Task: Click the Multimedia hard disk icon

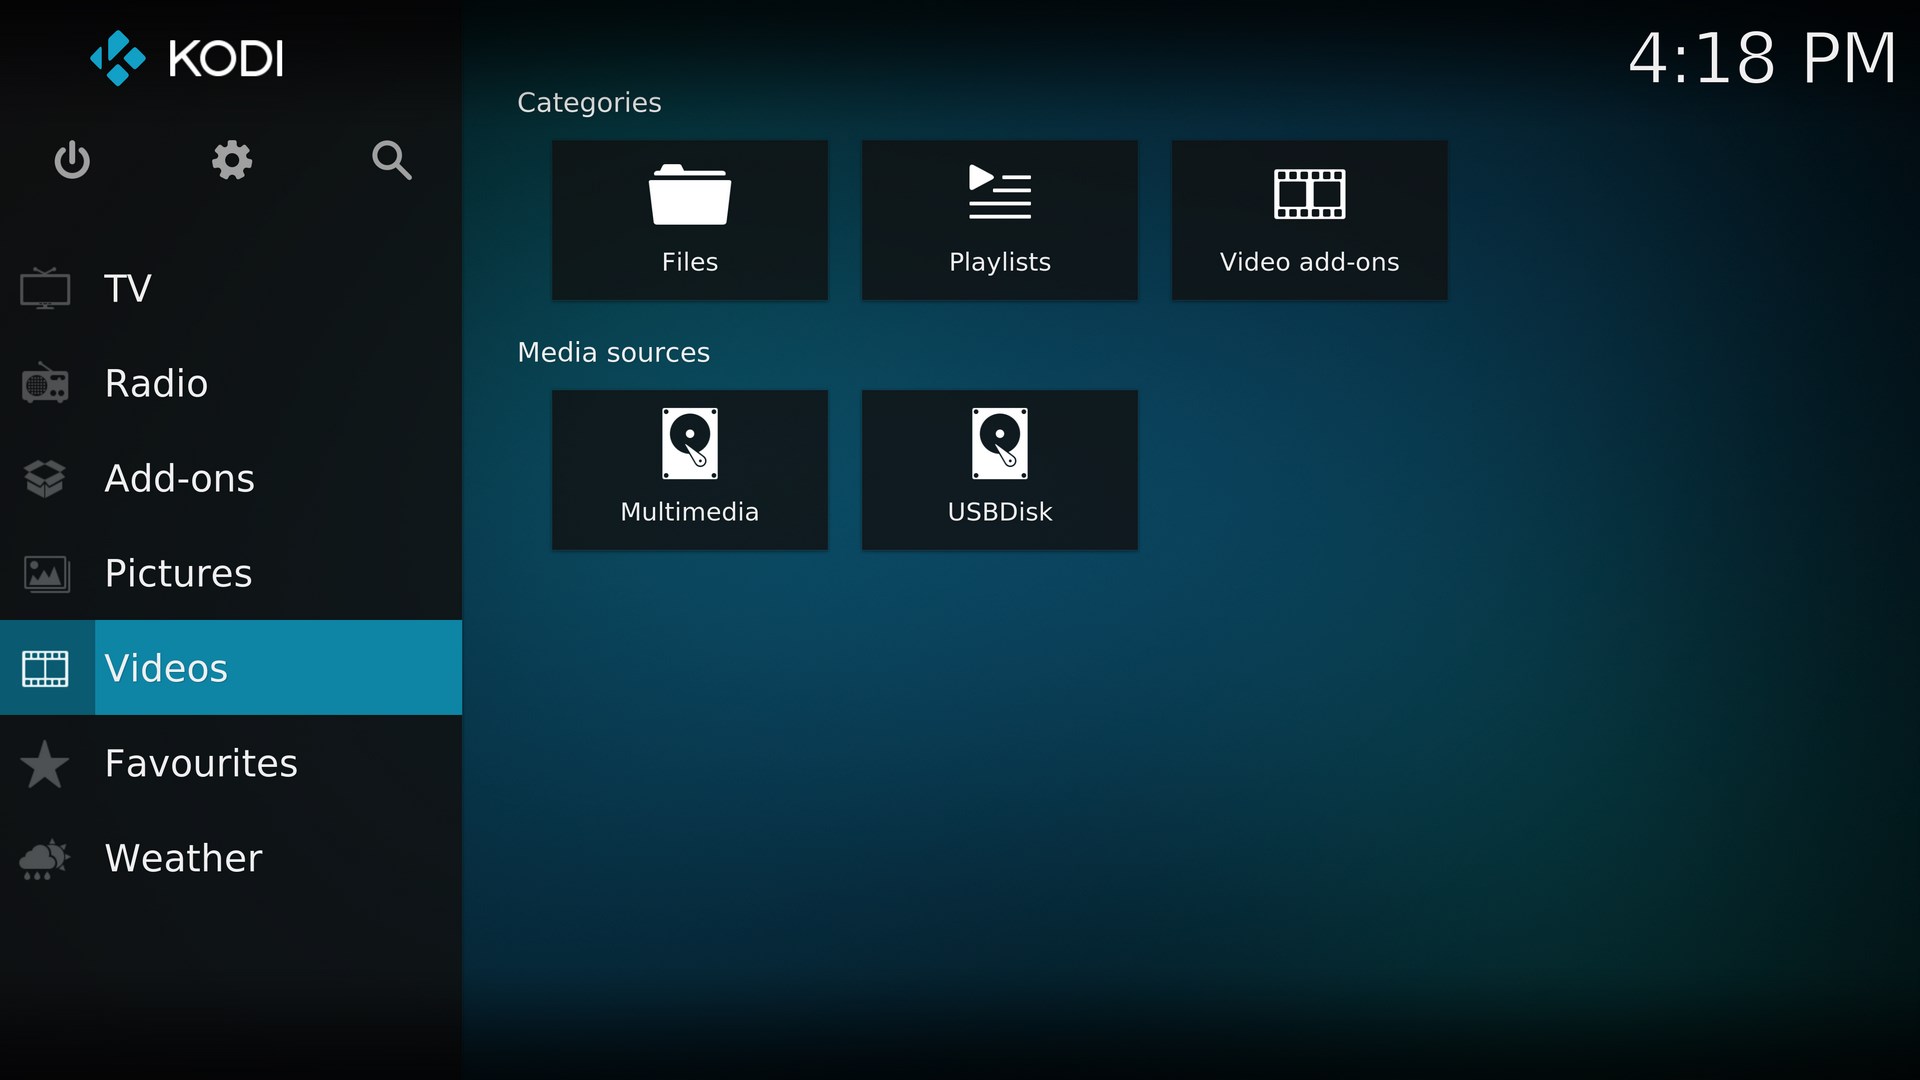Action: tap(690, 443)
